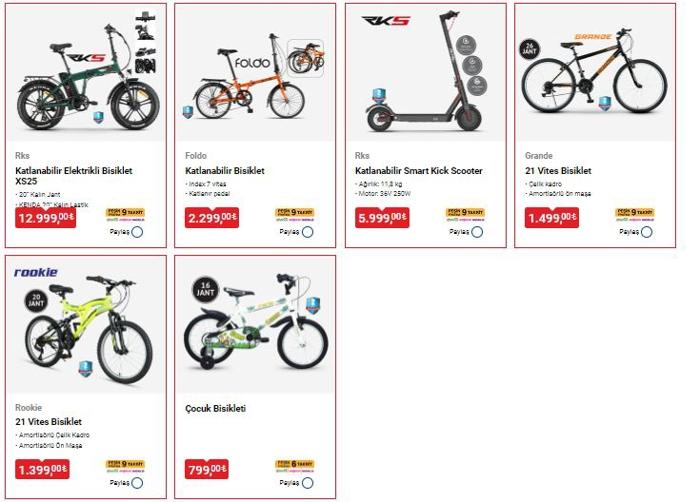Click the red RKS logo above the scooter

coord(385,21)
